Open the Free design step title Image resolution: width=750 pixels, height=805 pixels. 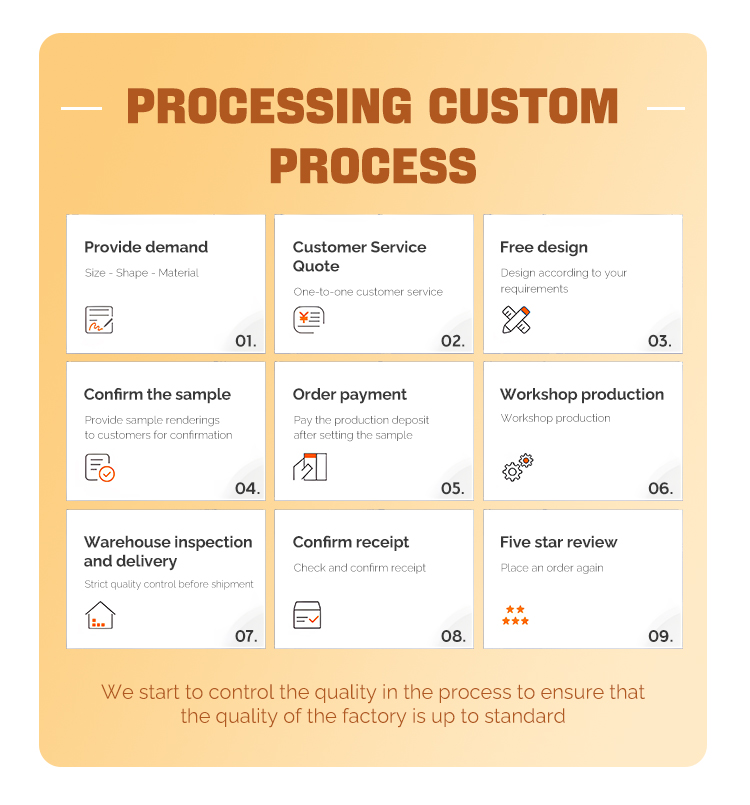click(544, 247)
